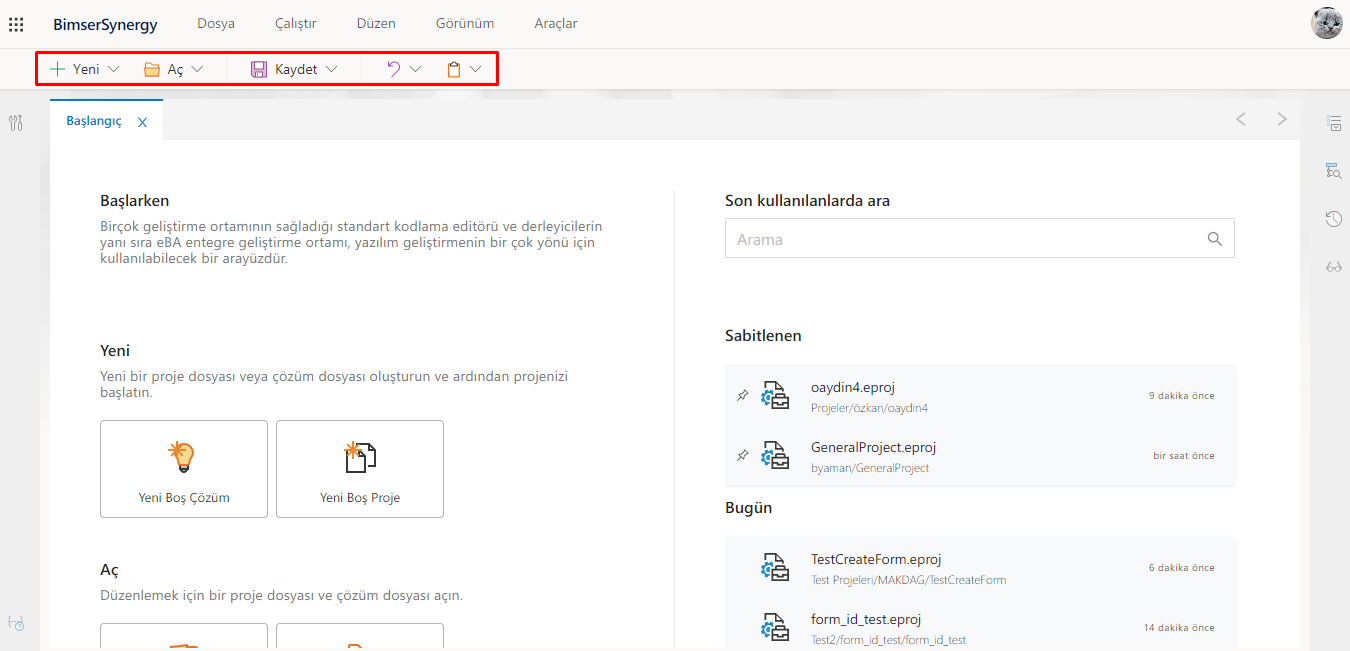The width and height of the screenshot is (1350, 651).
Task: Open the Çalıştır menu
Action: [295, 23]
